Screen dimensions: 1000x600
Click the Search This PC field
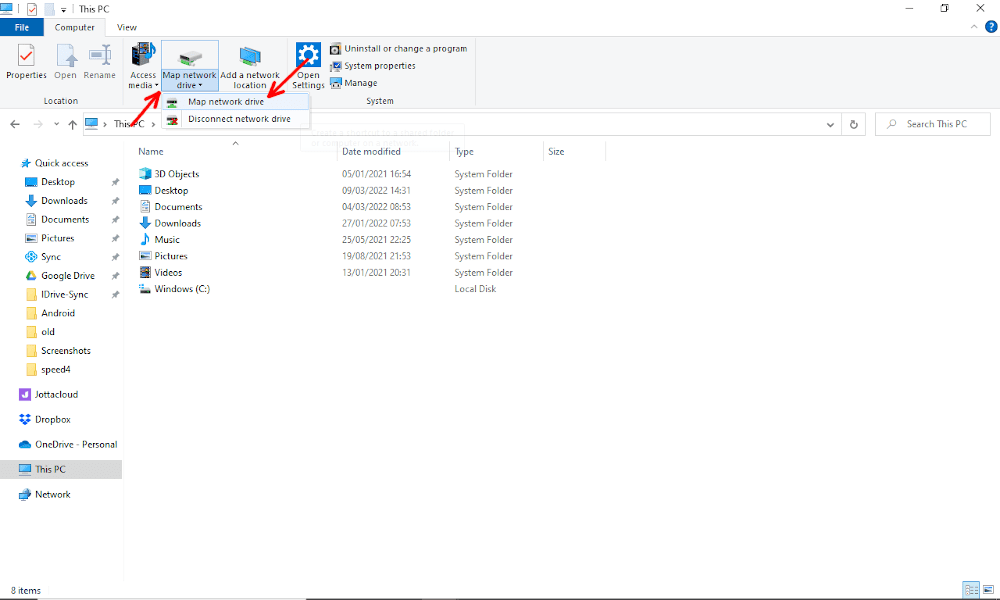933,124
